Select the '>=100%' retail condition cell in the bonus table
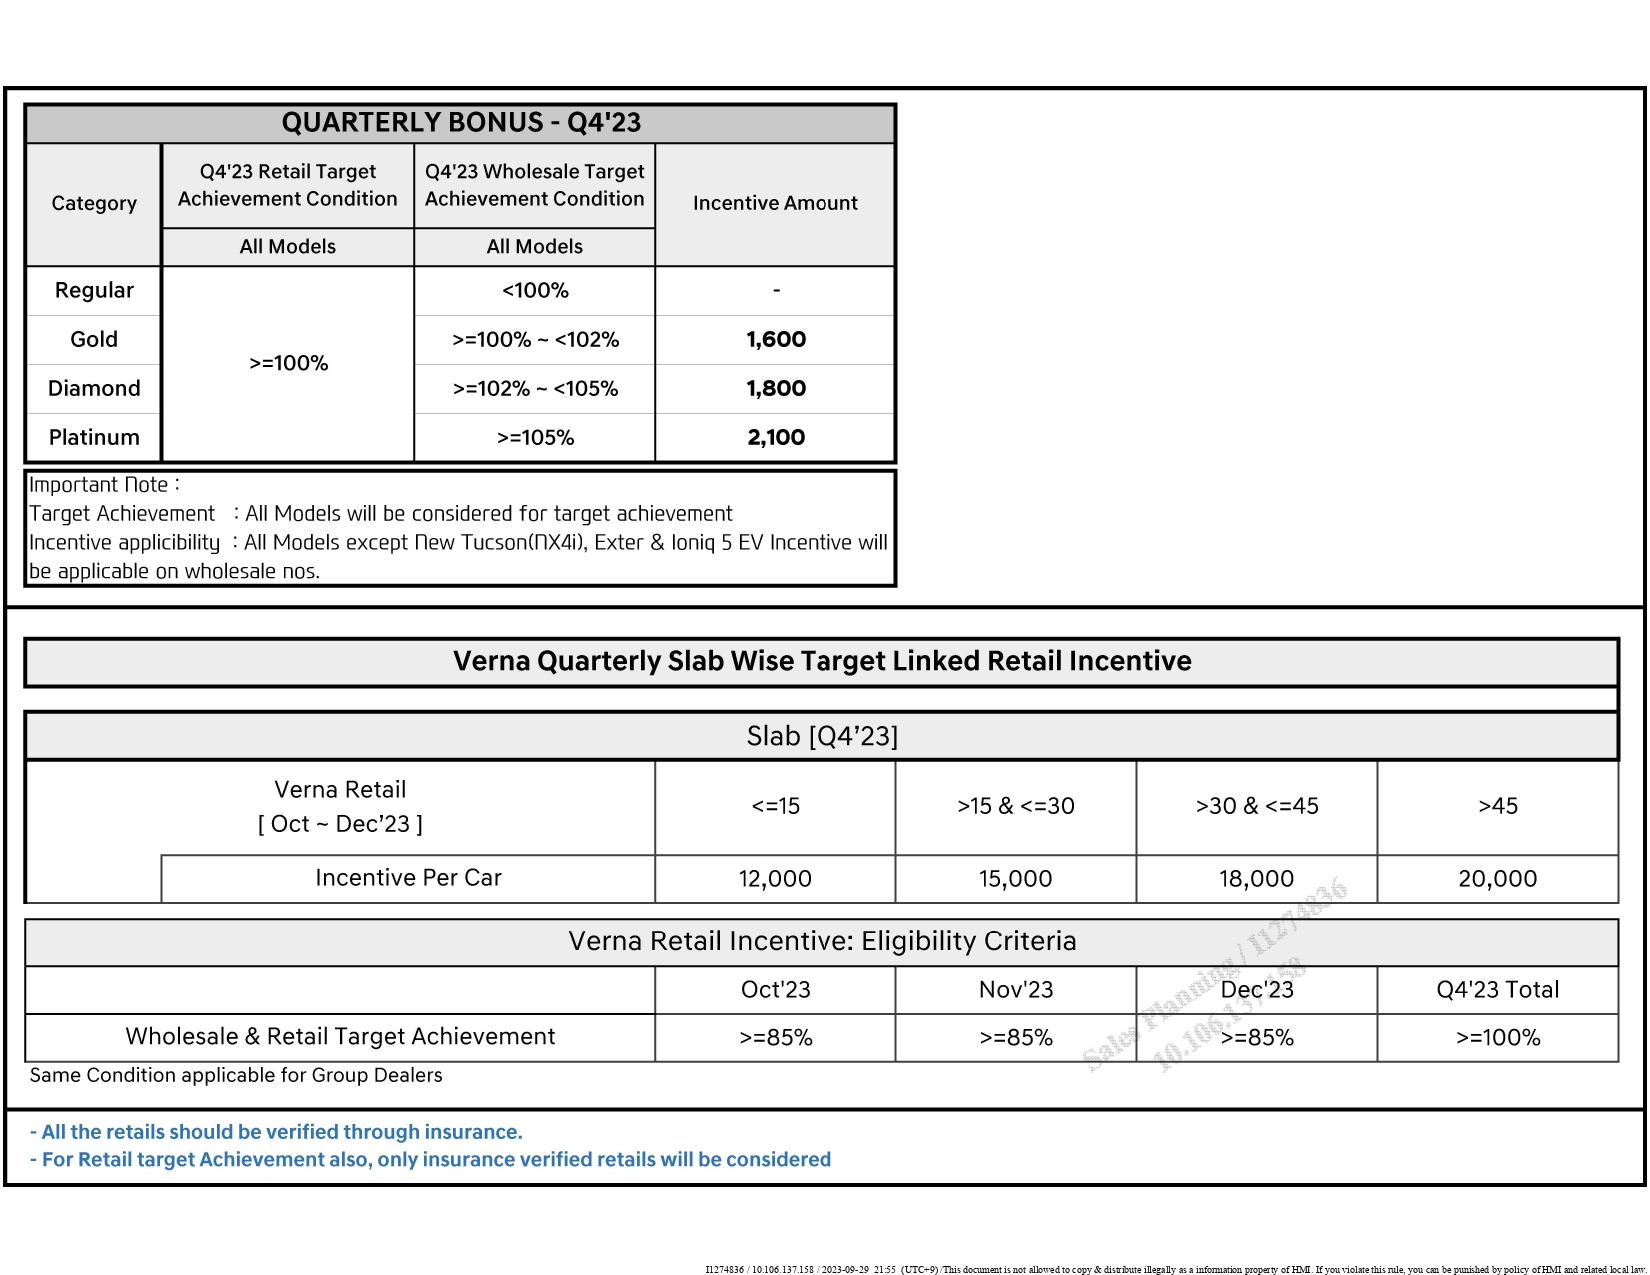 click(x=288, y=364)
